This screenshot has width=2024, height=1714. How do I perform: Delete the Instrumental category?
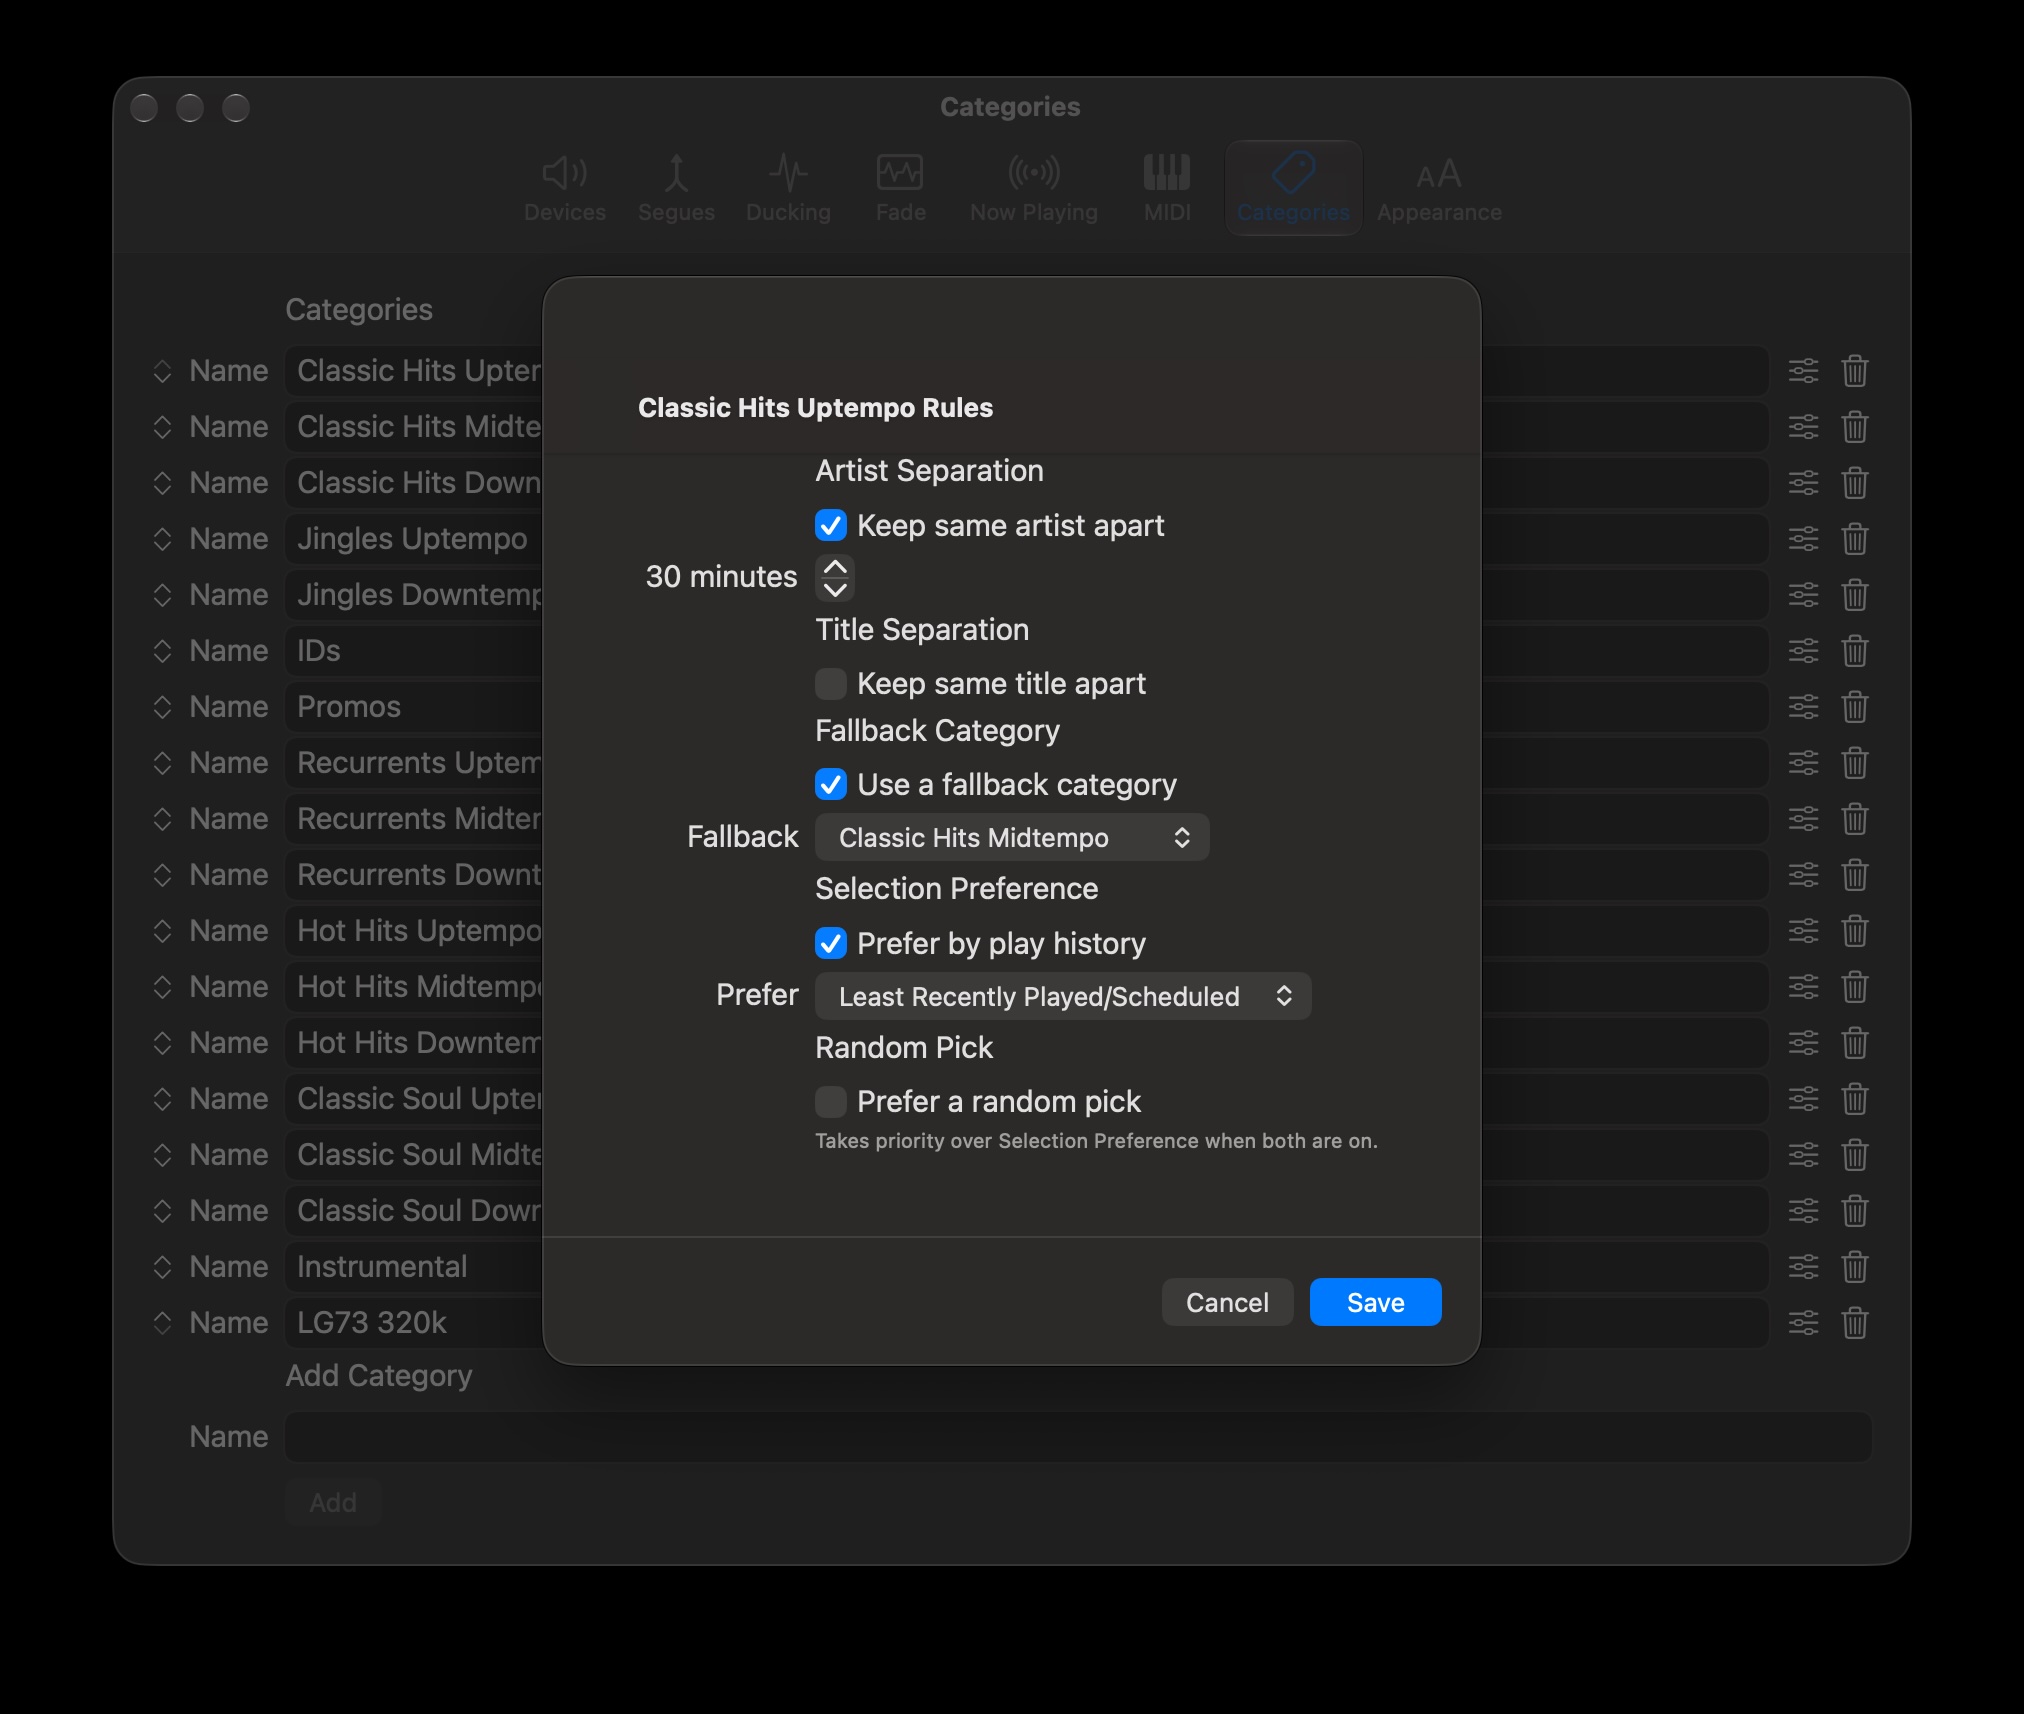tap(1855, 1267)
